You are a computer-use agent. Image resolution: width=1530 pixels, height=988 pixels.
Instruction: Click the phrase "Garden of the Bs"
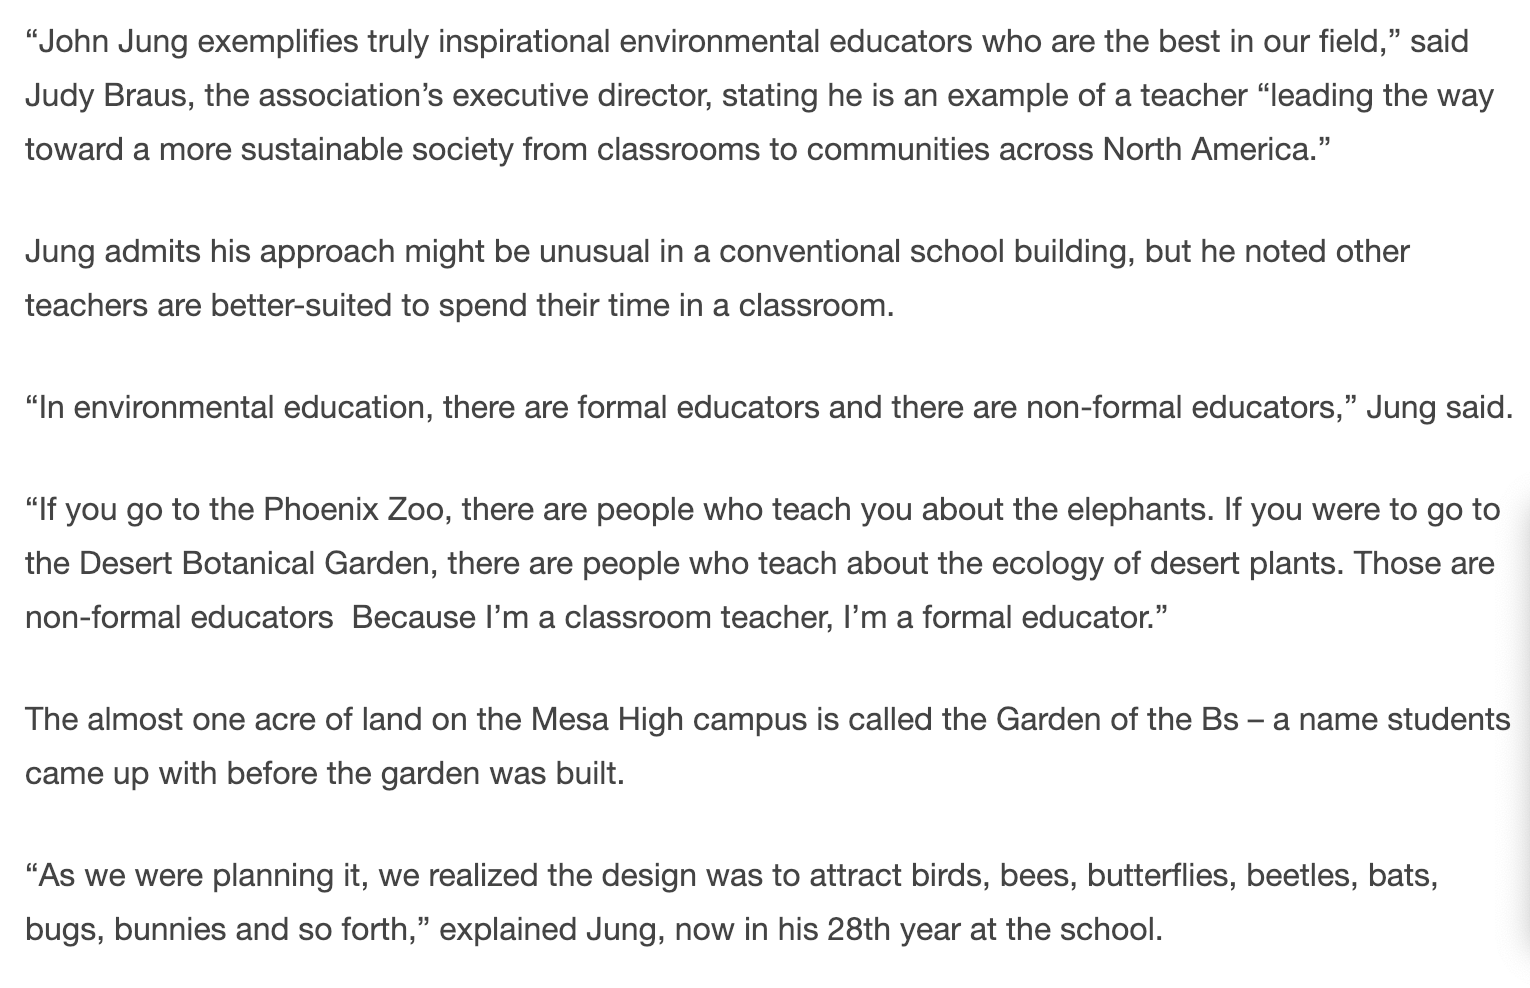point(1118,720)
